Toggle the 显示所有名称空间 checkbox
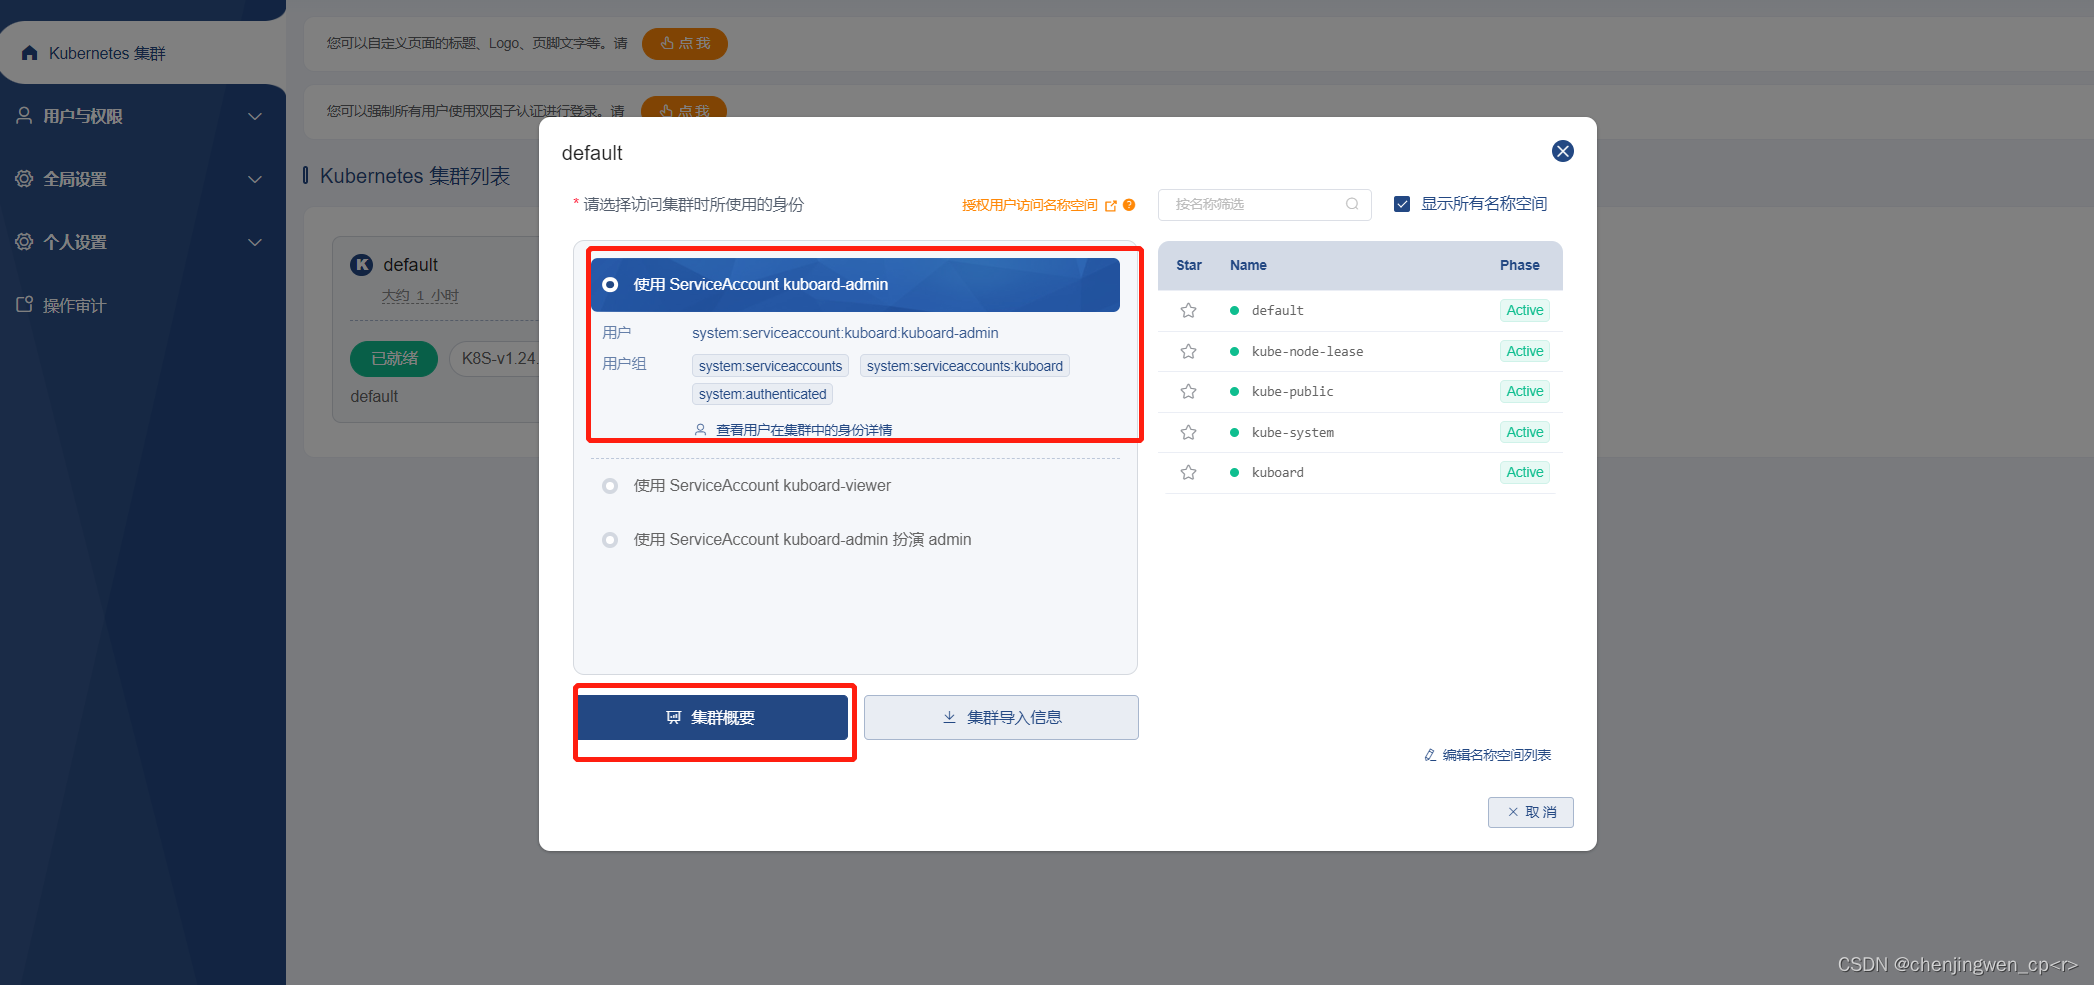2094x985 pixels. click(1402, 204)
